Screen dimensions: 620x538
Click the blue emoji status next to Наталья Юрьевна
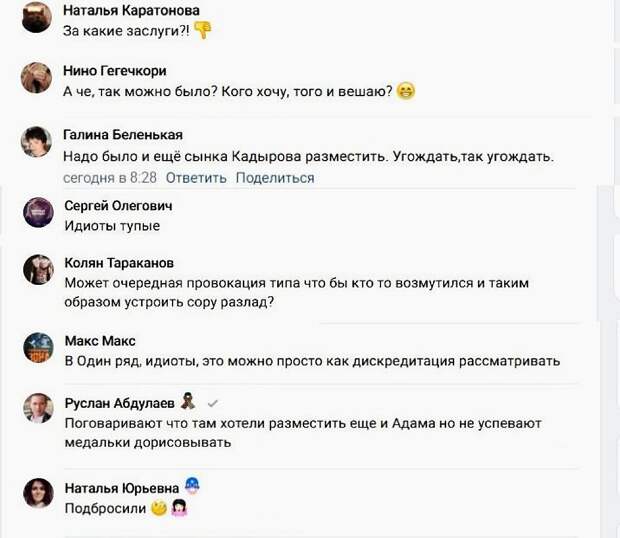point(193,486)
